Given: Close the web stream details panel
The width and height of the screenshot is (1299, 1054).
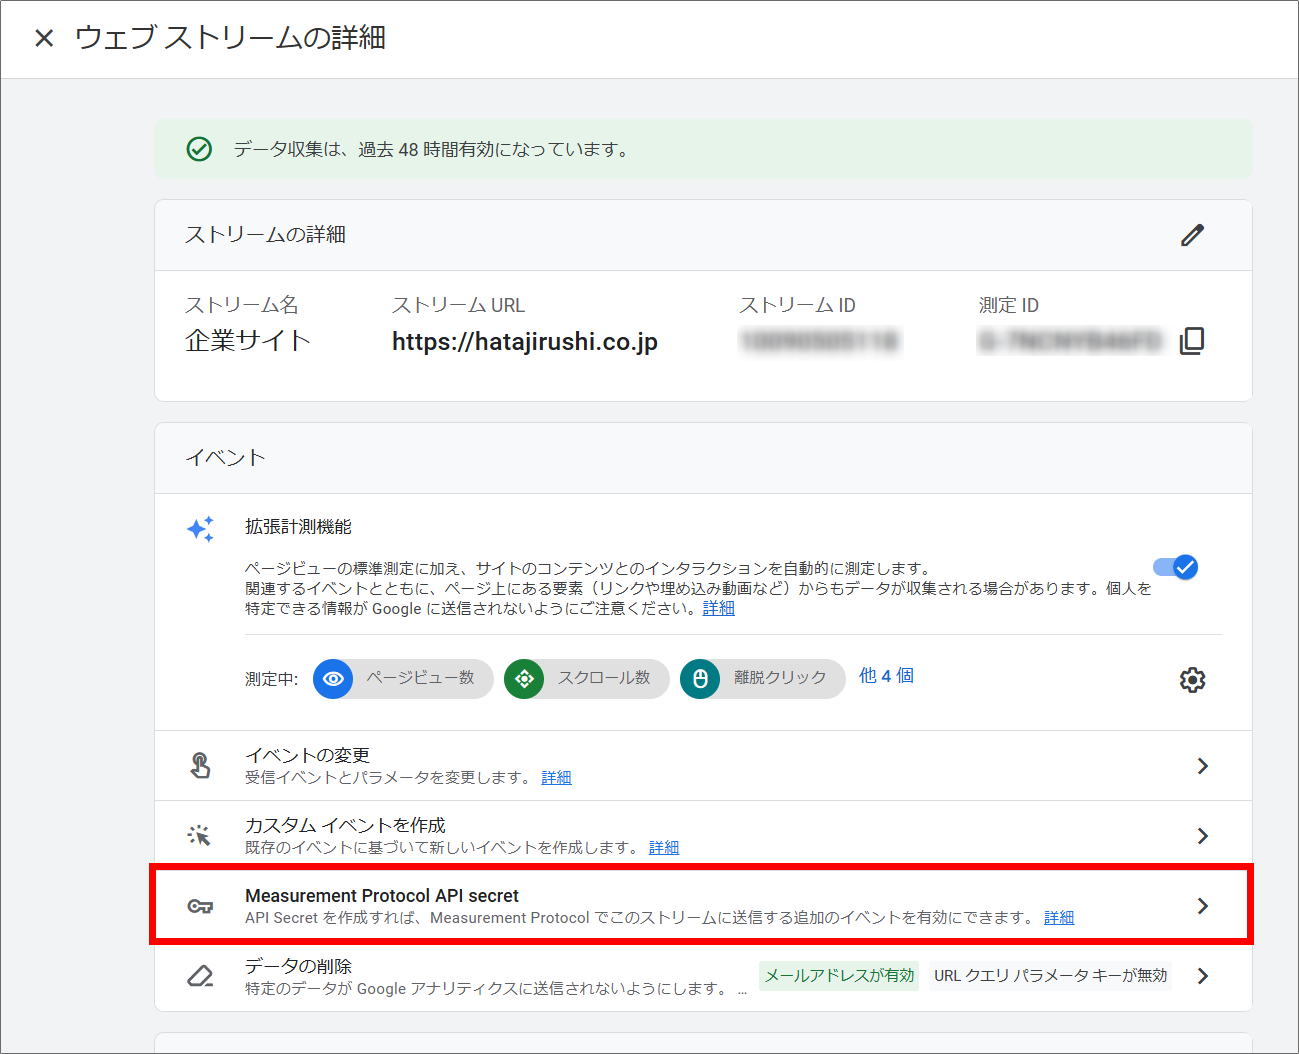Looking at the screenshot, I should 44,38.
